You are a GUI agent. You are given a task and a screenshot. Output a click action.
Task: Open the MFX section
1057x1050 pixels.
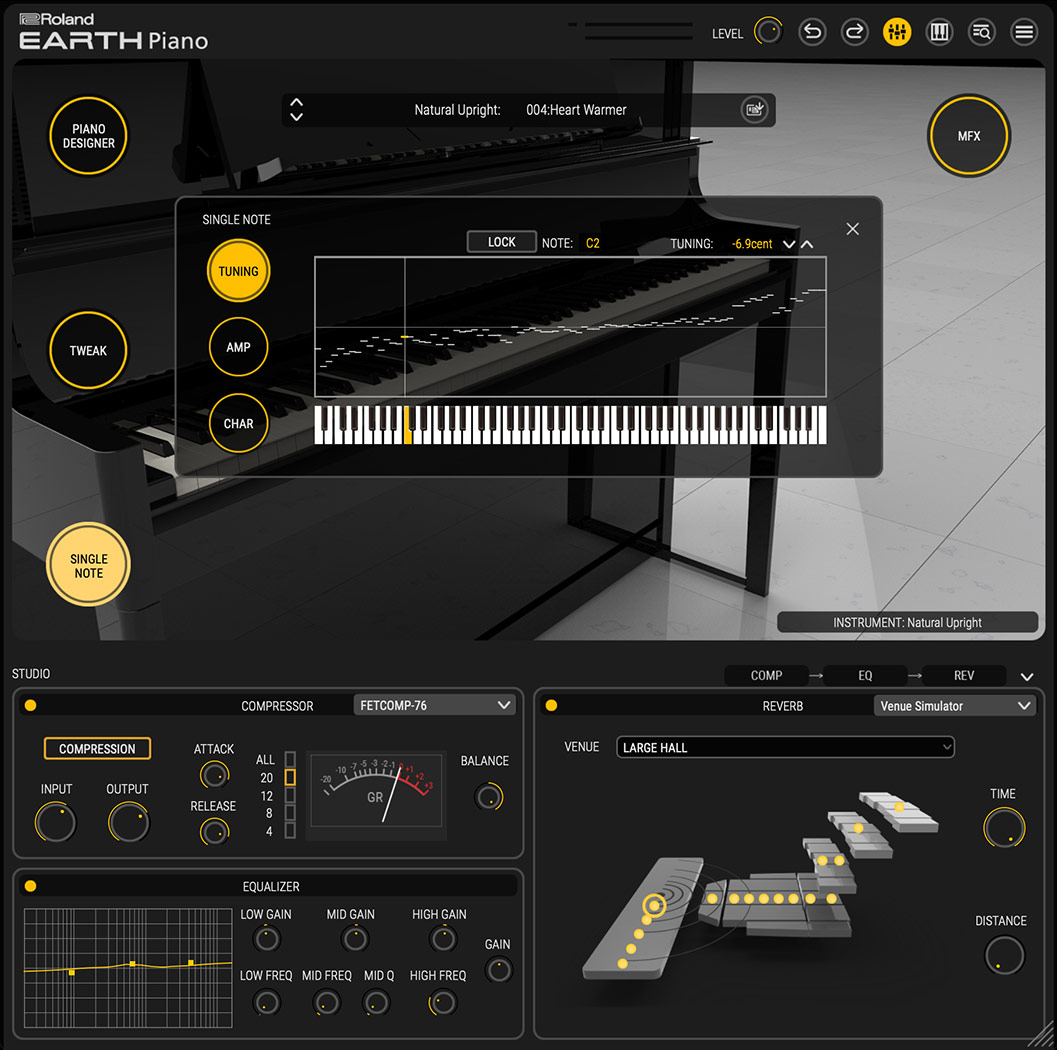[969, 135]
